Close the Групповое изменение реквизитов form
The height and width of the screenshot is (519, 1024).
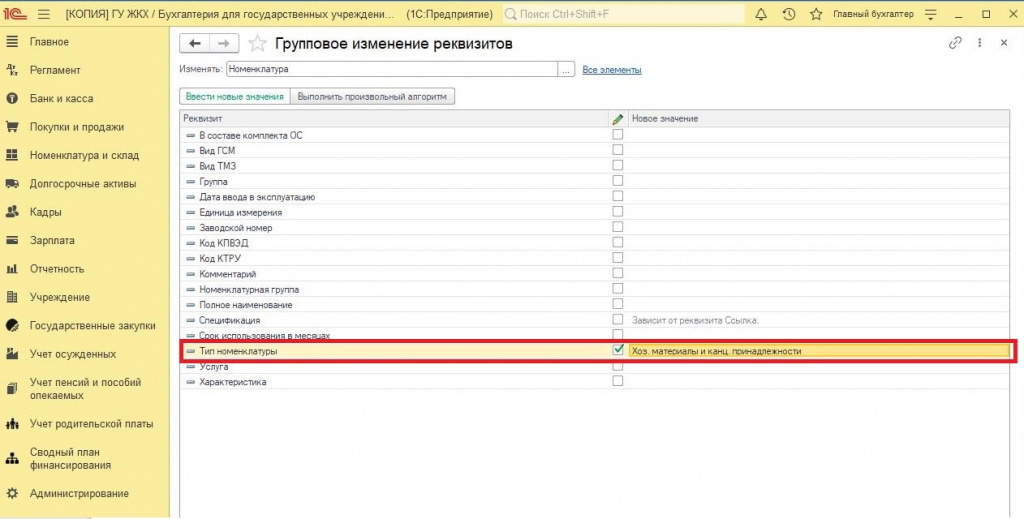point(1004,43)
